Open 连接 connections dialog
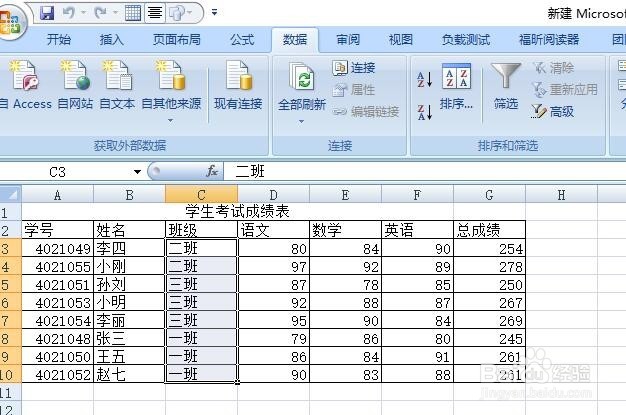Image resolution: width=626 pixels, height=415 pixels. 354,68
